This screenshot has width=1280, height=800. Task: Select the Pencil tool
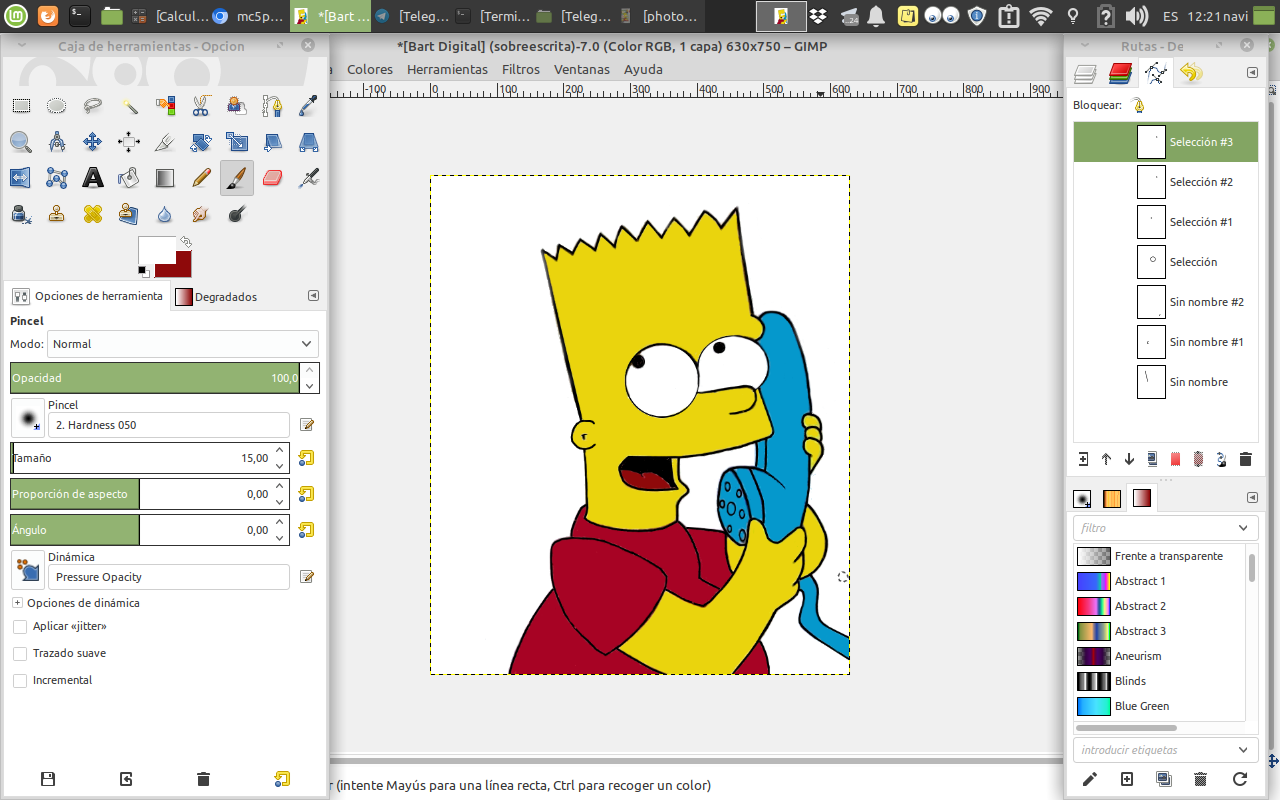(201, 178)
